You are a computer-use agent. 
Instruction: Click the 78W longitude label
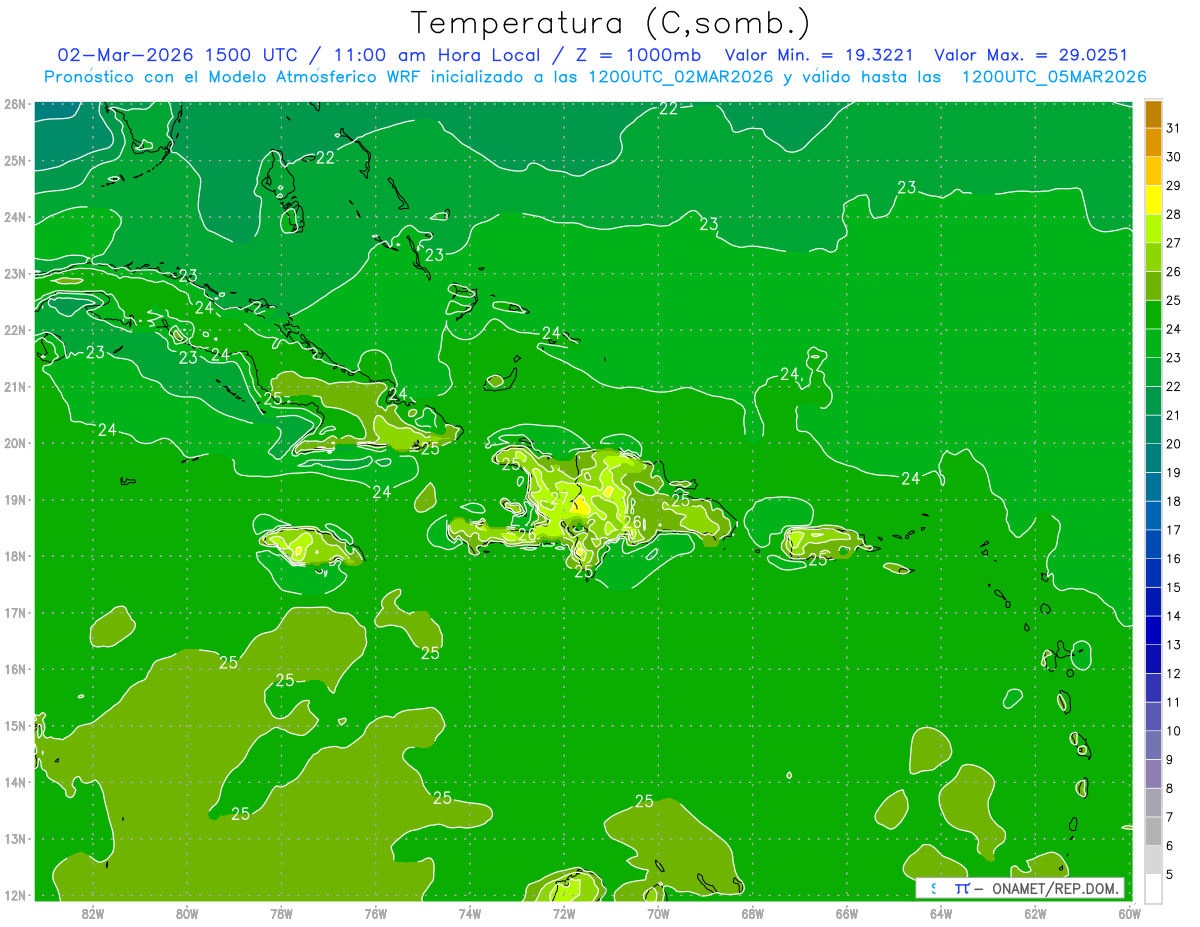coord(281,913)
